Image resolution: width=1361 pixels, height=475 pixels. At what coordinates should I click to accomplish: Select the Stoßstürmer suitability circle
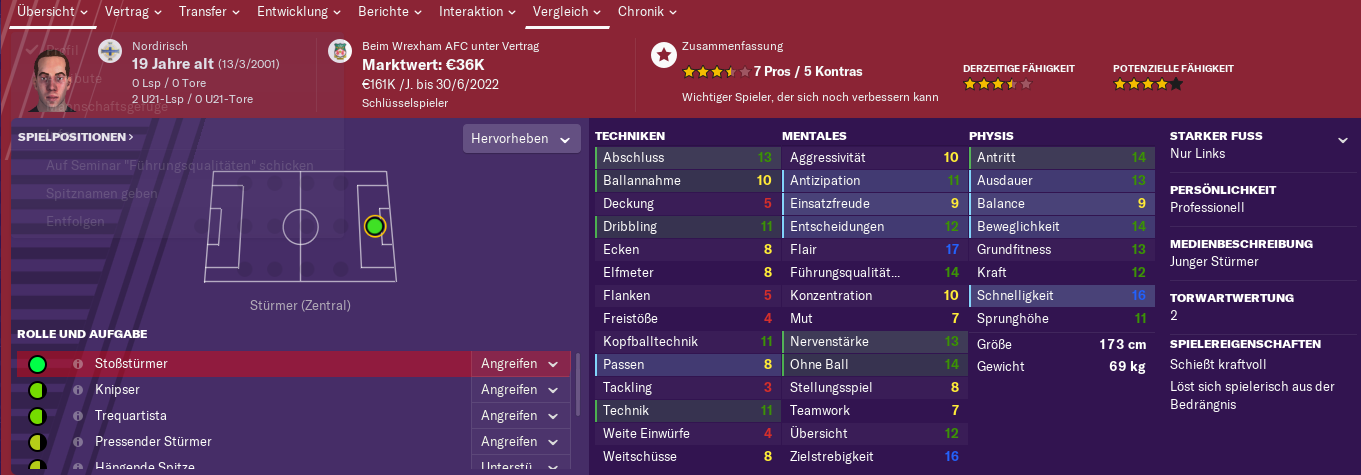(38, 364)
